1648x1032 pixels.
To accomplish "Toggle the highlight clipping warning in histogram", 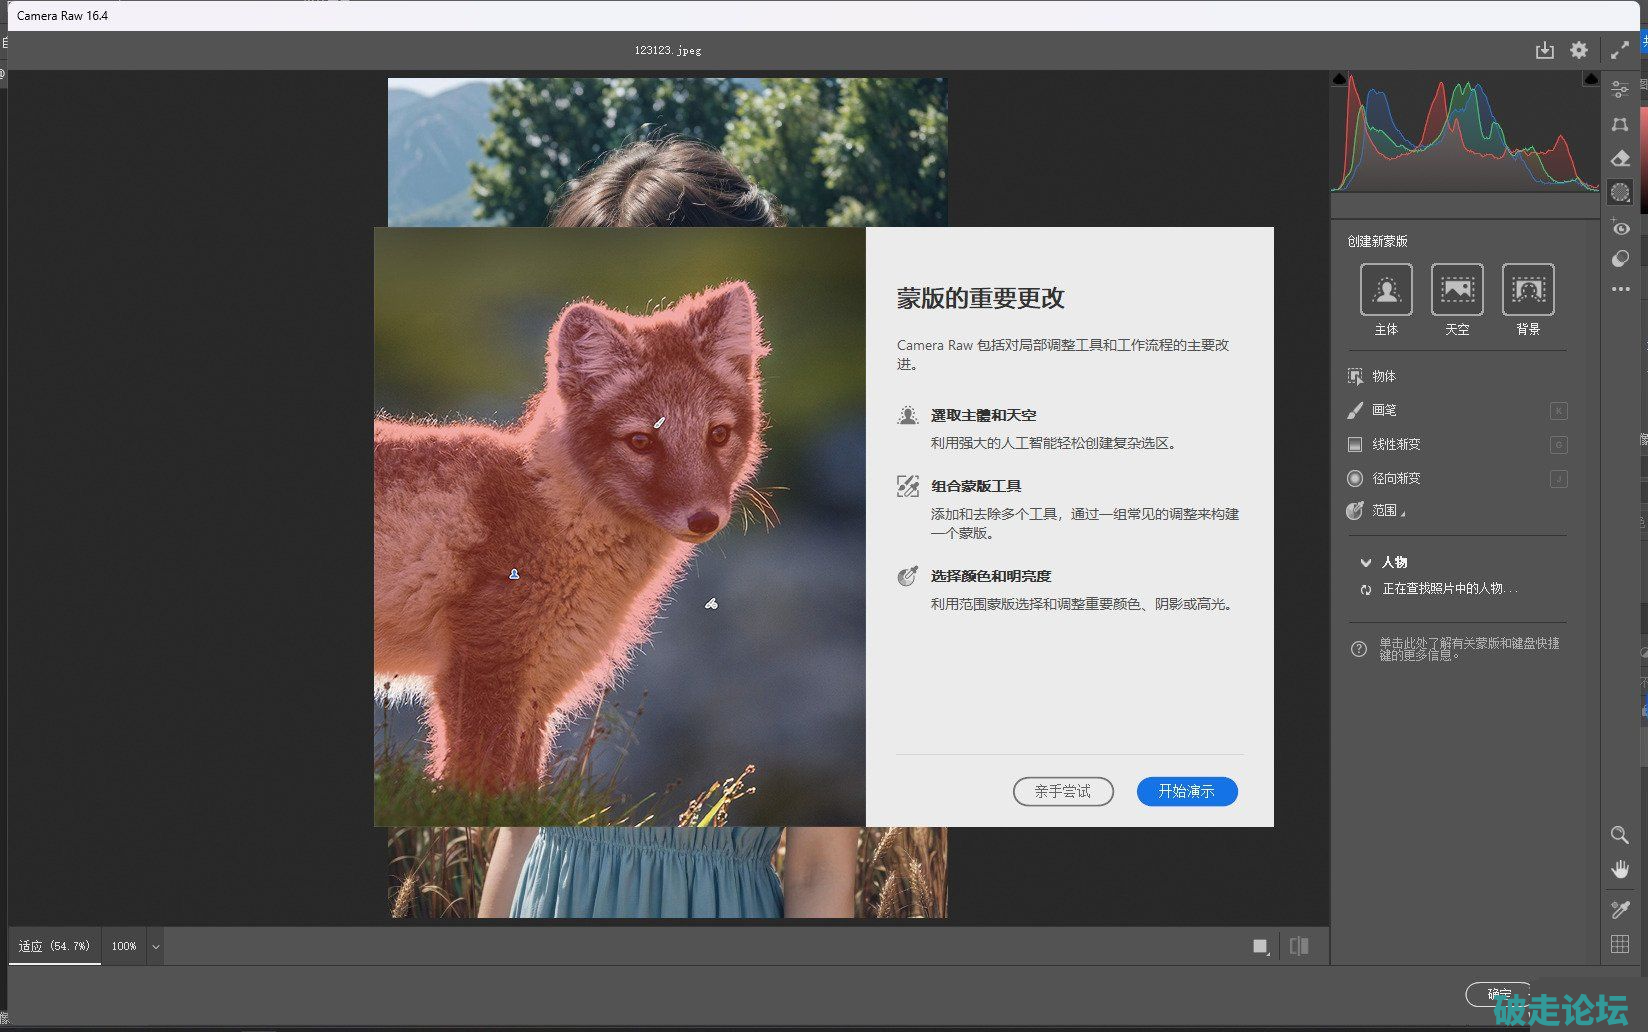I will pos(1590,79).
